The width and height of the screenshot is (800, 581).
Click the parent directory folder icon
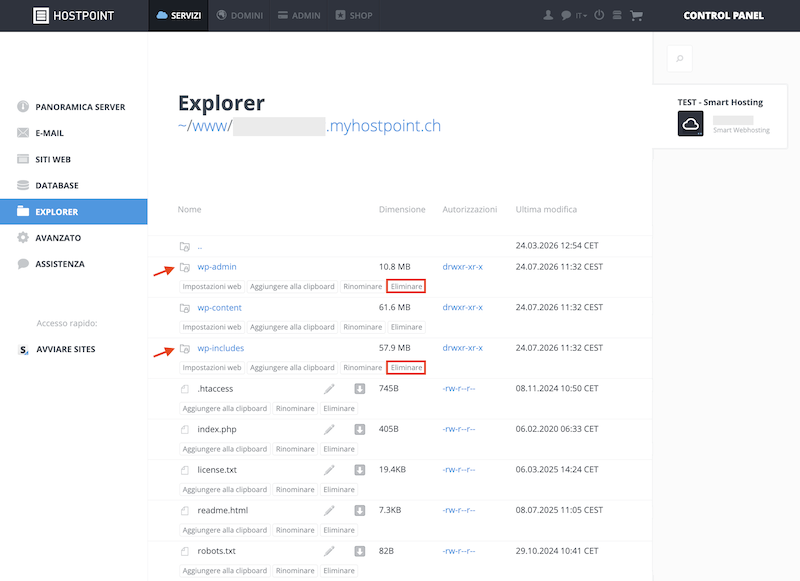point(185,247)
